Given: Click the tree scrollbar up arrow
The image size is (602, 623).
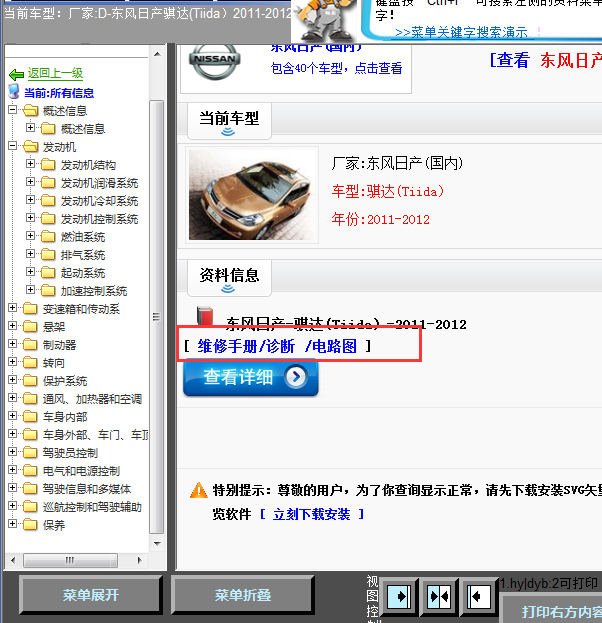Looking at the screenshot, I should click(x=157, y=54).
